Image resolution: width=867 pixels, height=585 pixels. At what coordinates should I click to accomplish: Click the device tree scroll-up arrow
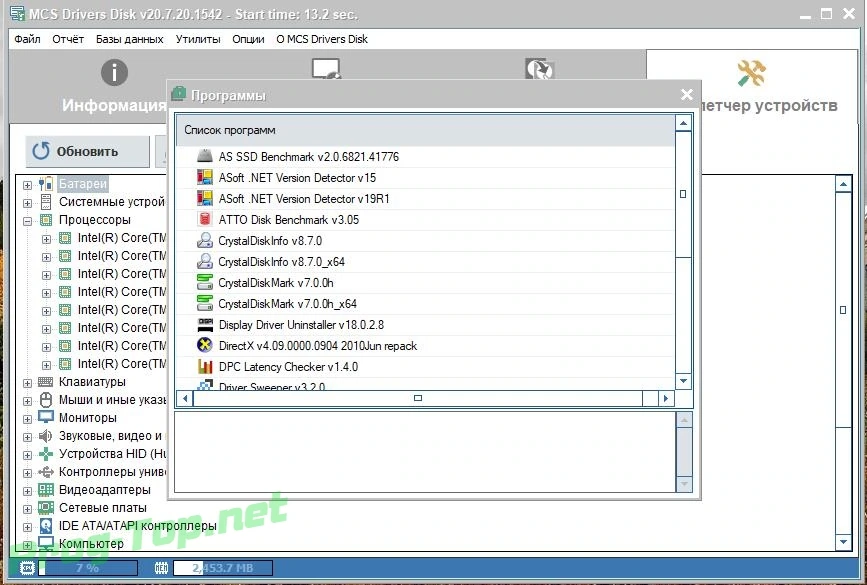coord(843,184)
